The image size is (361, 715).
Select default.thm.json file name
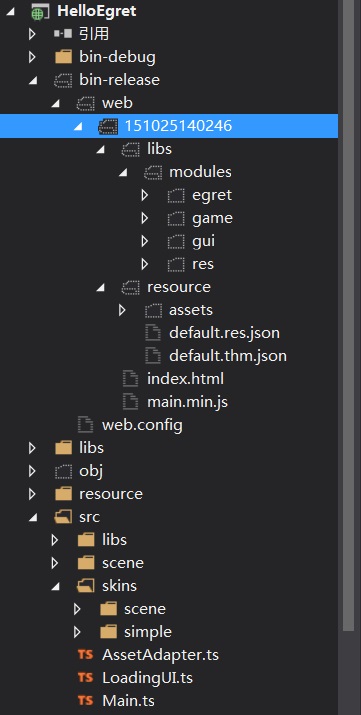(228, 356)
